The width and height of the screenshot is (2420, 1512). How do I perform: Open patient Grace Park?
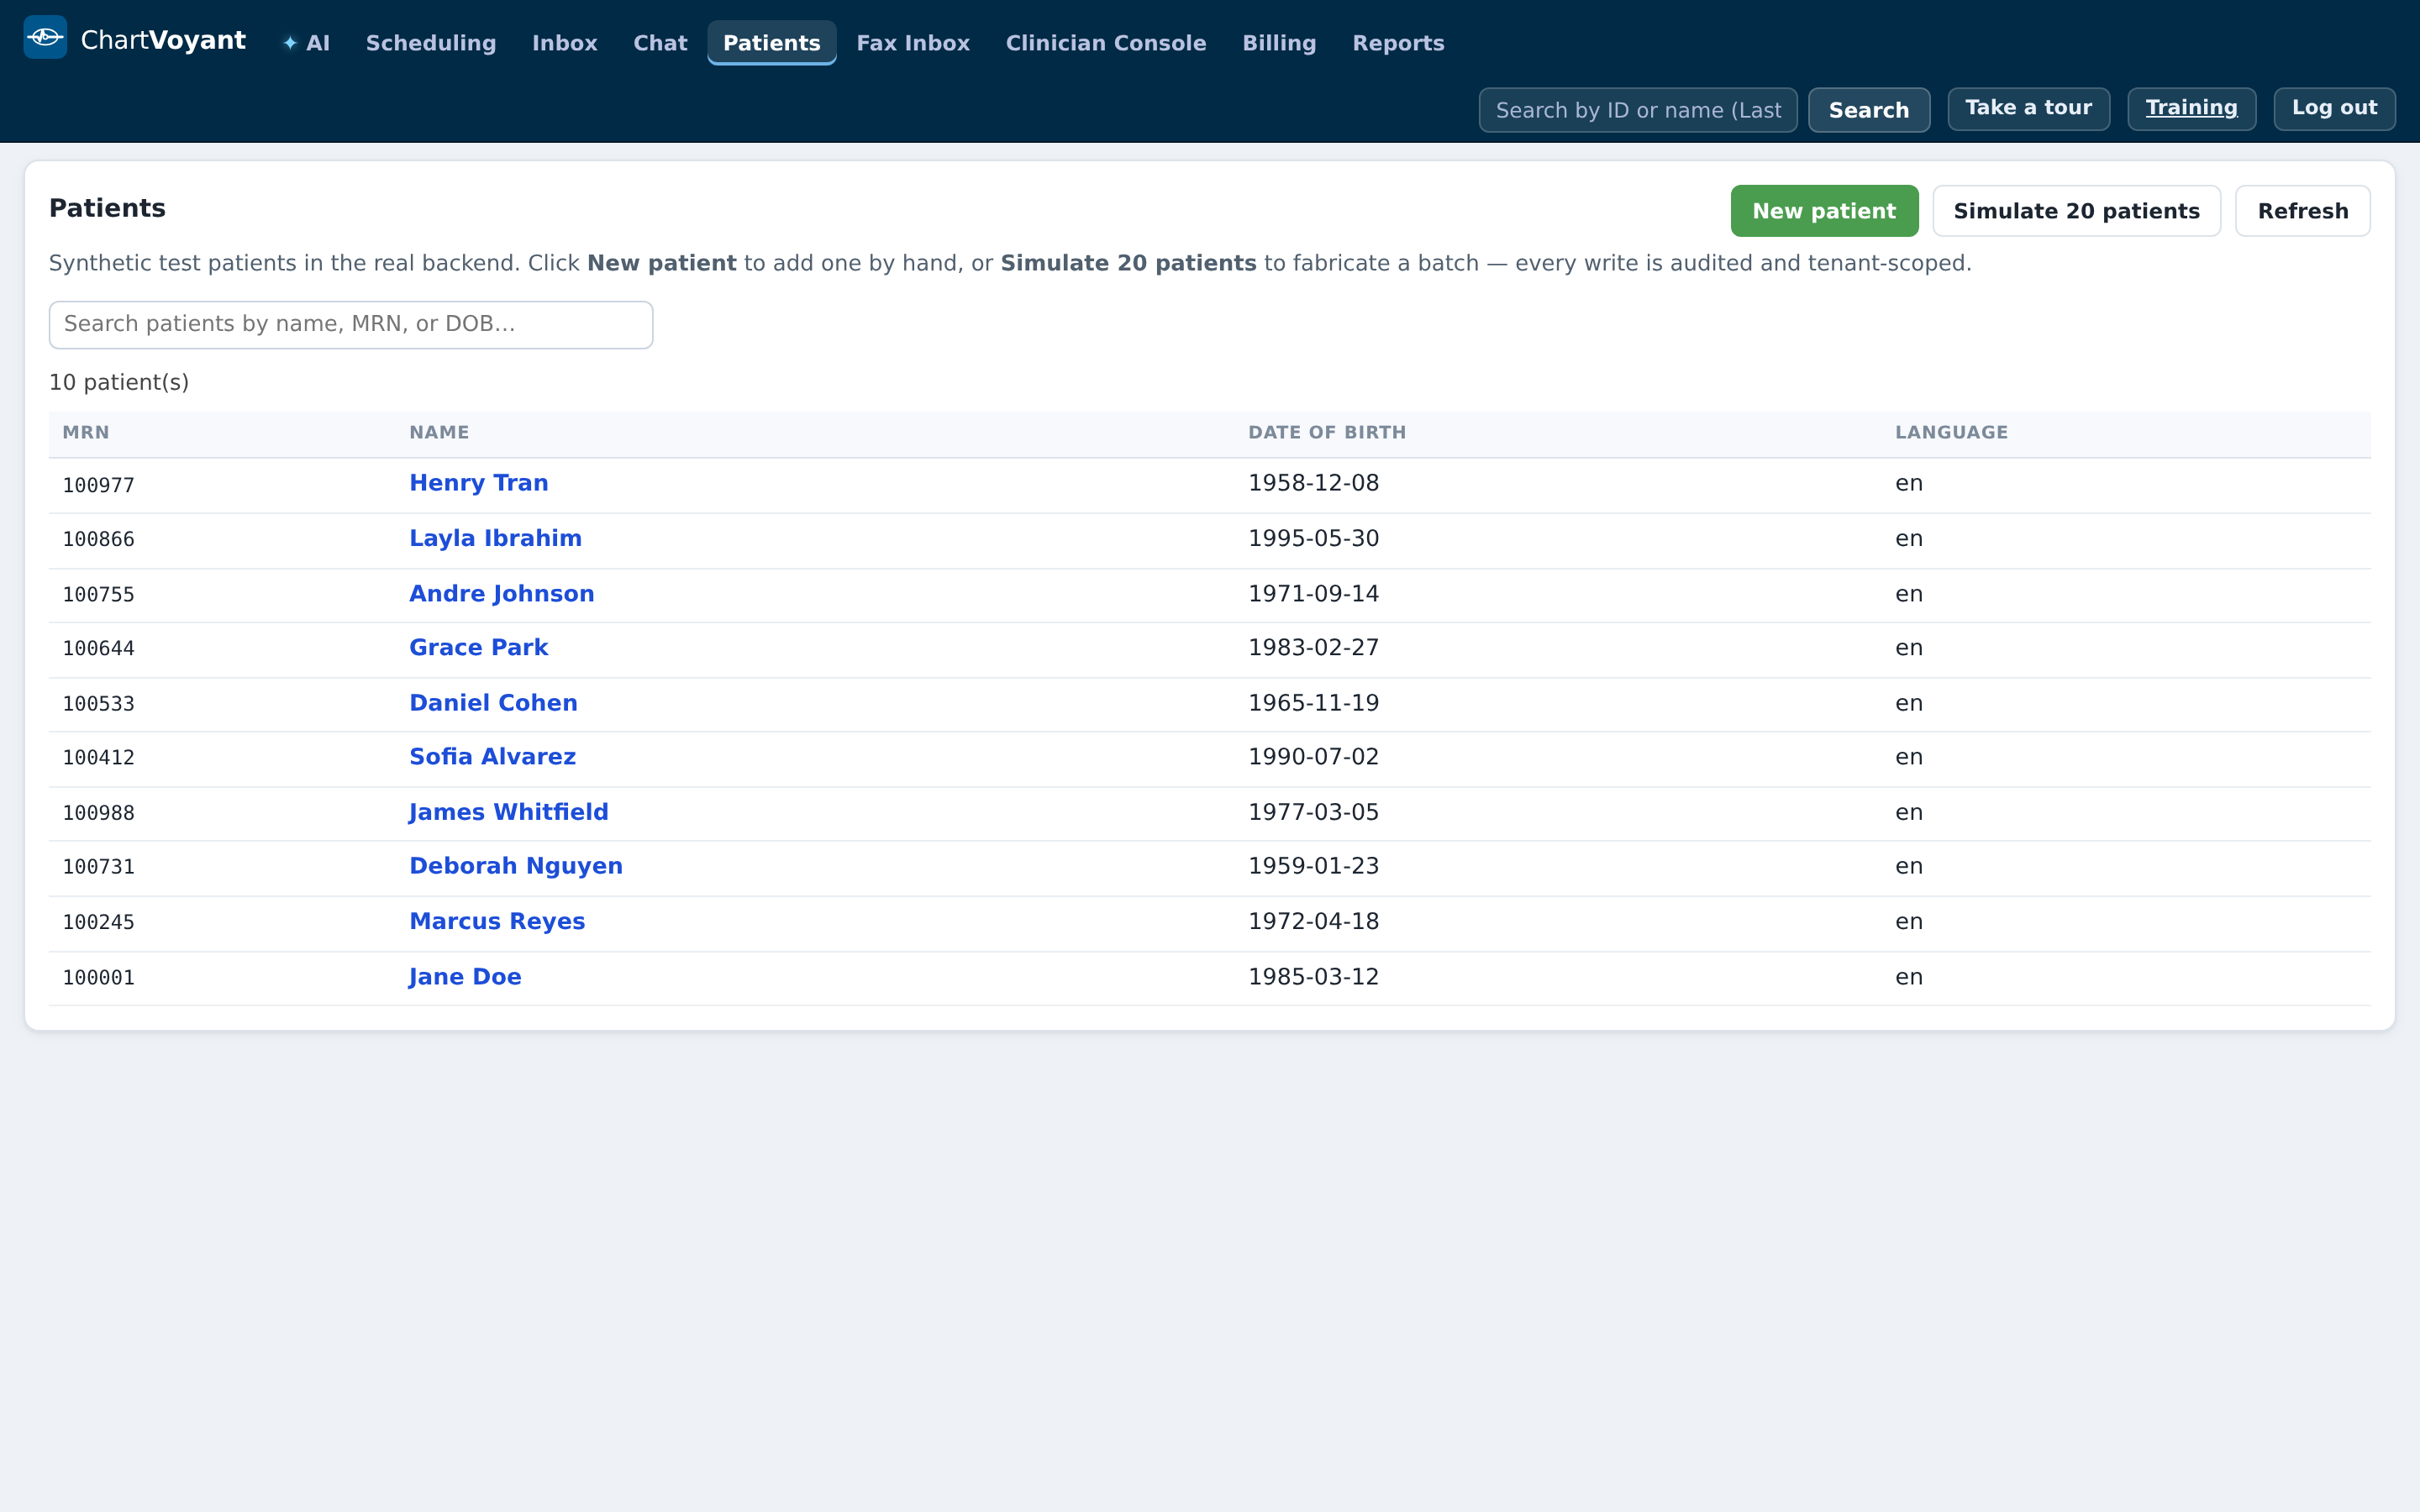pyautogui.click(x=479, y=648)
